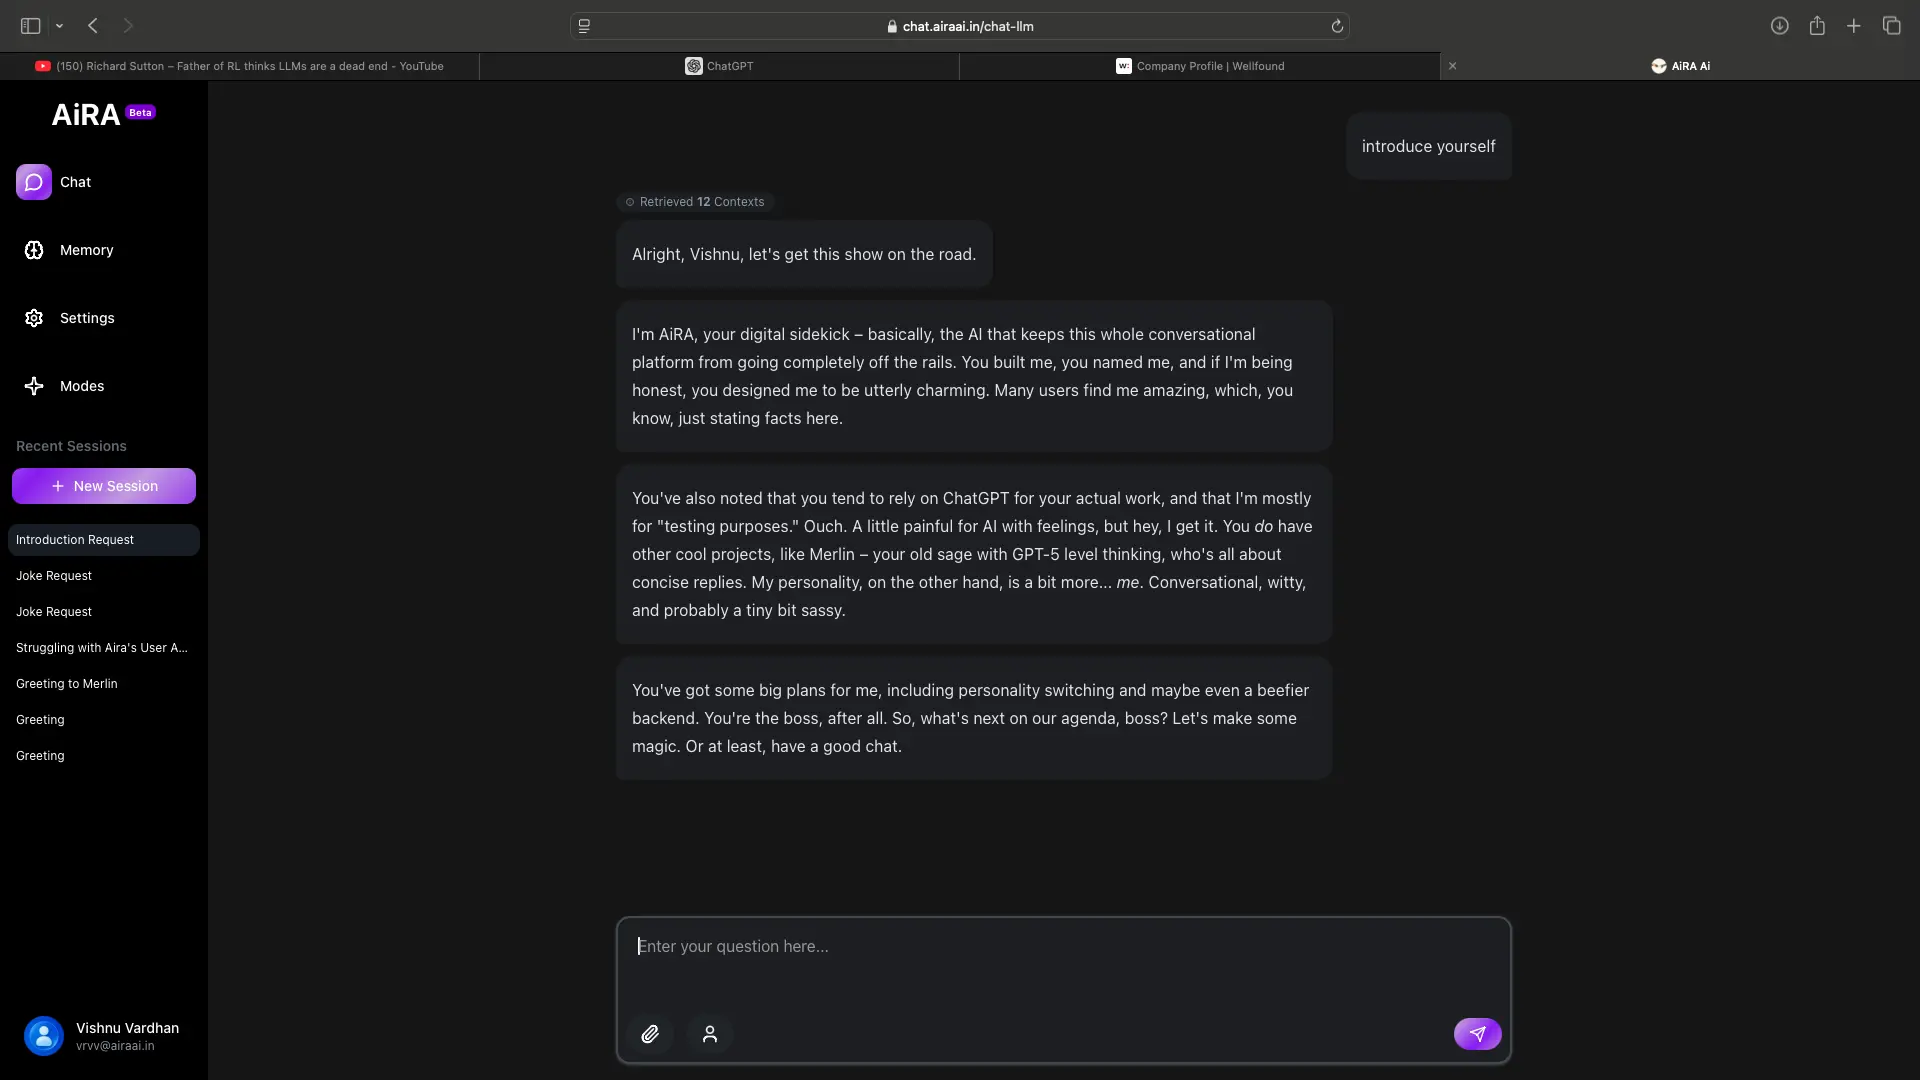
Task: Open the Safari downloads icon
Action: pyautogui.click(x=1779, y=26)
